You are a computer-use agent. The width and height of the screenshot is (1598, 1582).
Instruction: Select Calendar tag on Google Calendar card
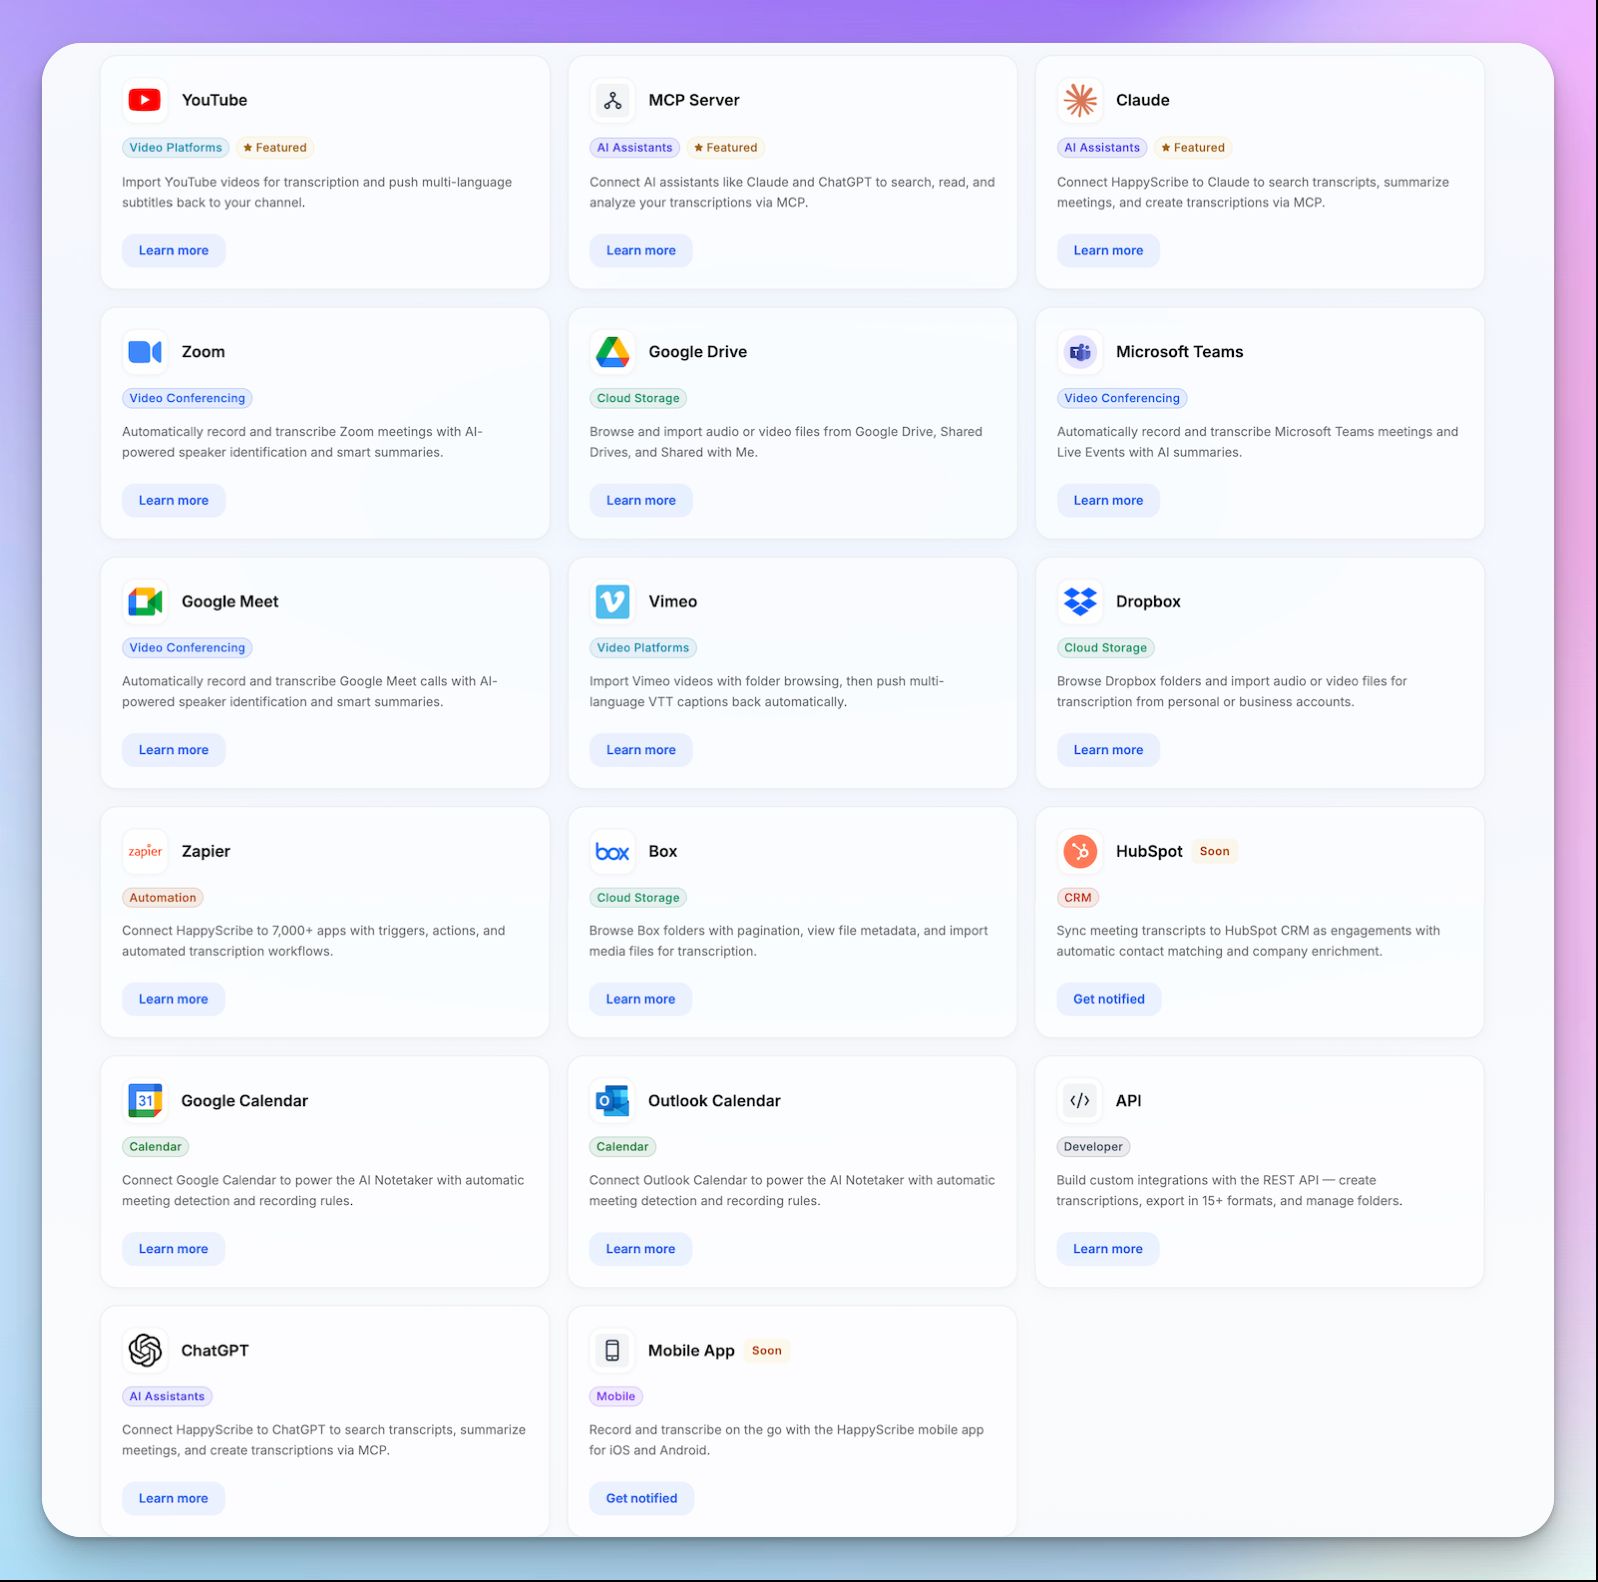click(156, 1147)
